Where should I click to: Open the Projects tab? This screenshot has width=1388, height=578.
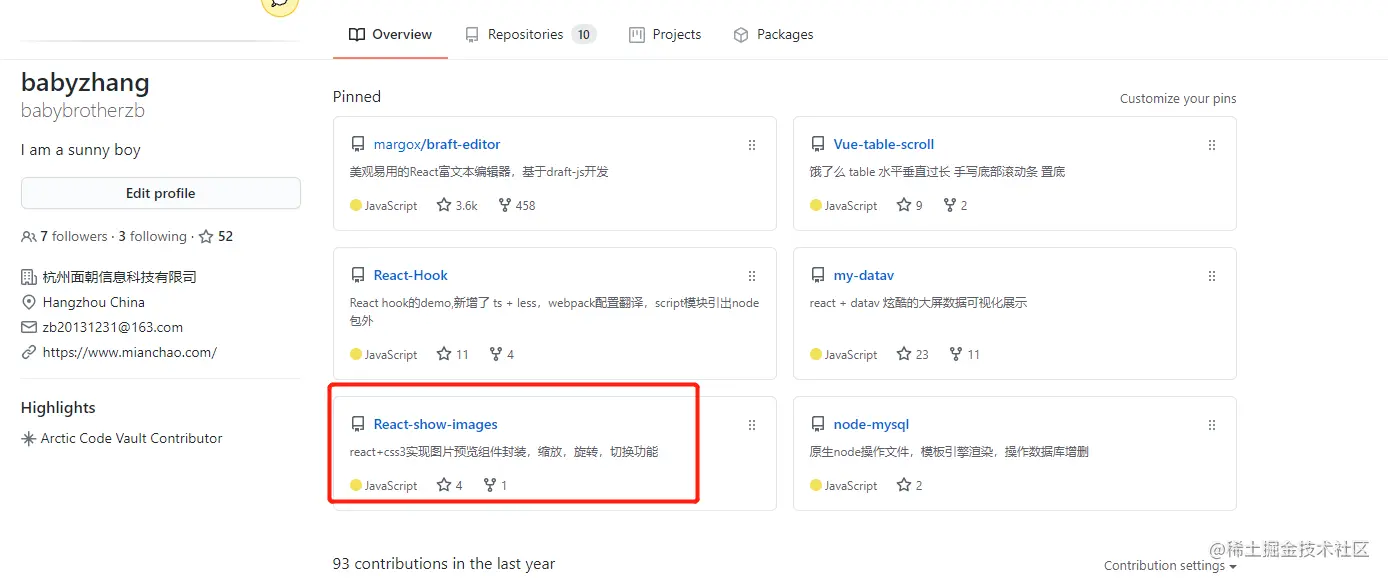click(665, 34)
